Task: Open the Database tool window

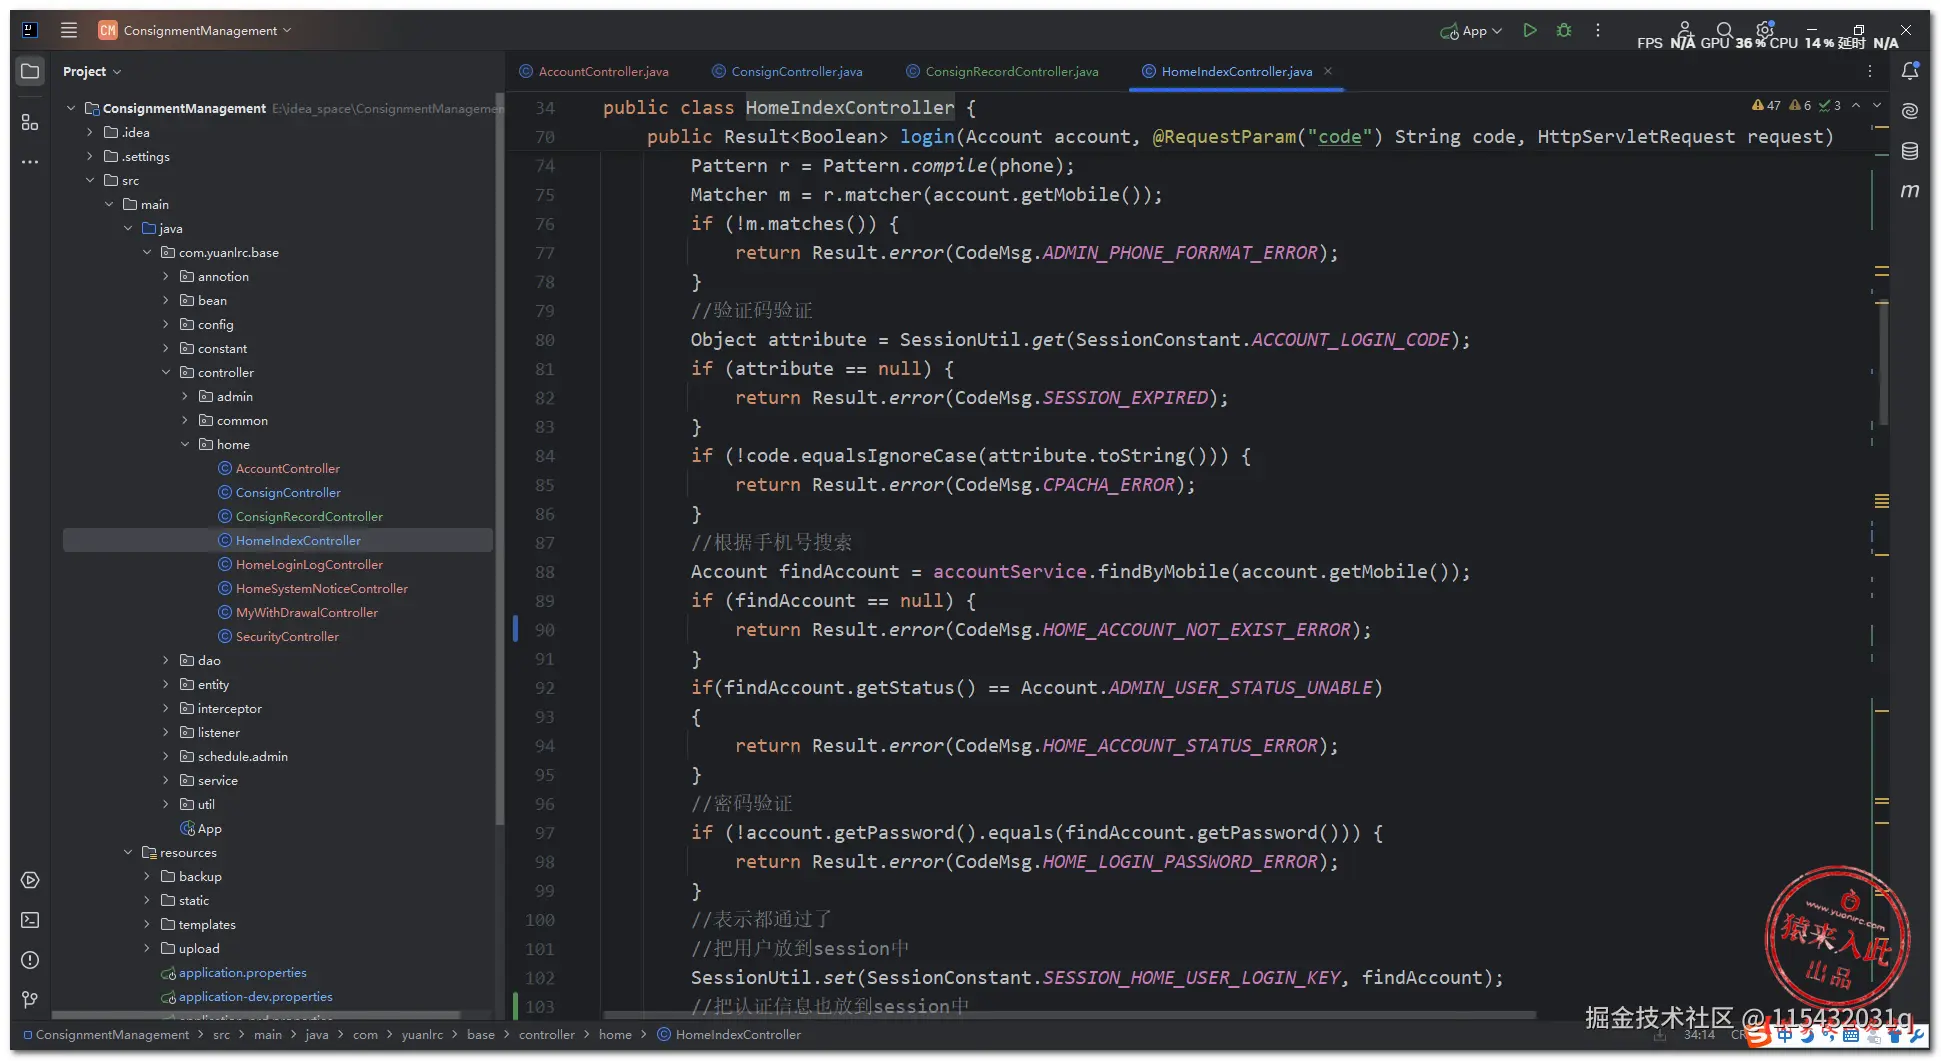Action: [x=1910, y=151]
